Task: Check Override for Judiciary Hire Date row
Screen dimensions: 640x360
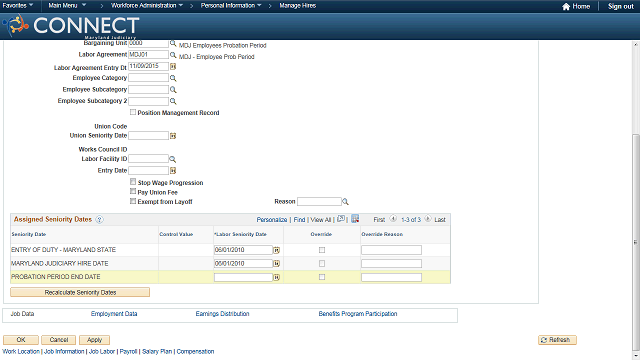Action: (322, 264)
